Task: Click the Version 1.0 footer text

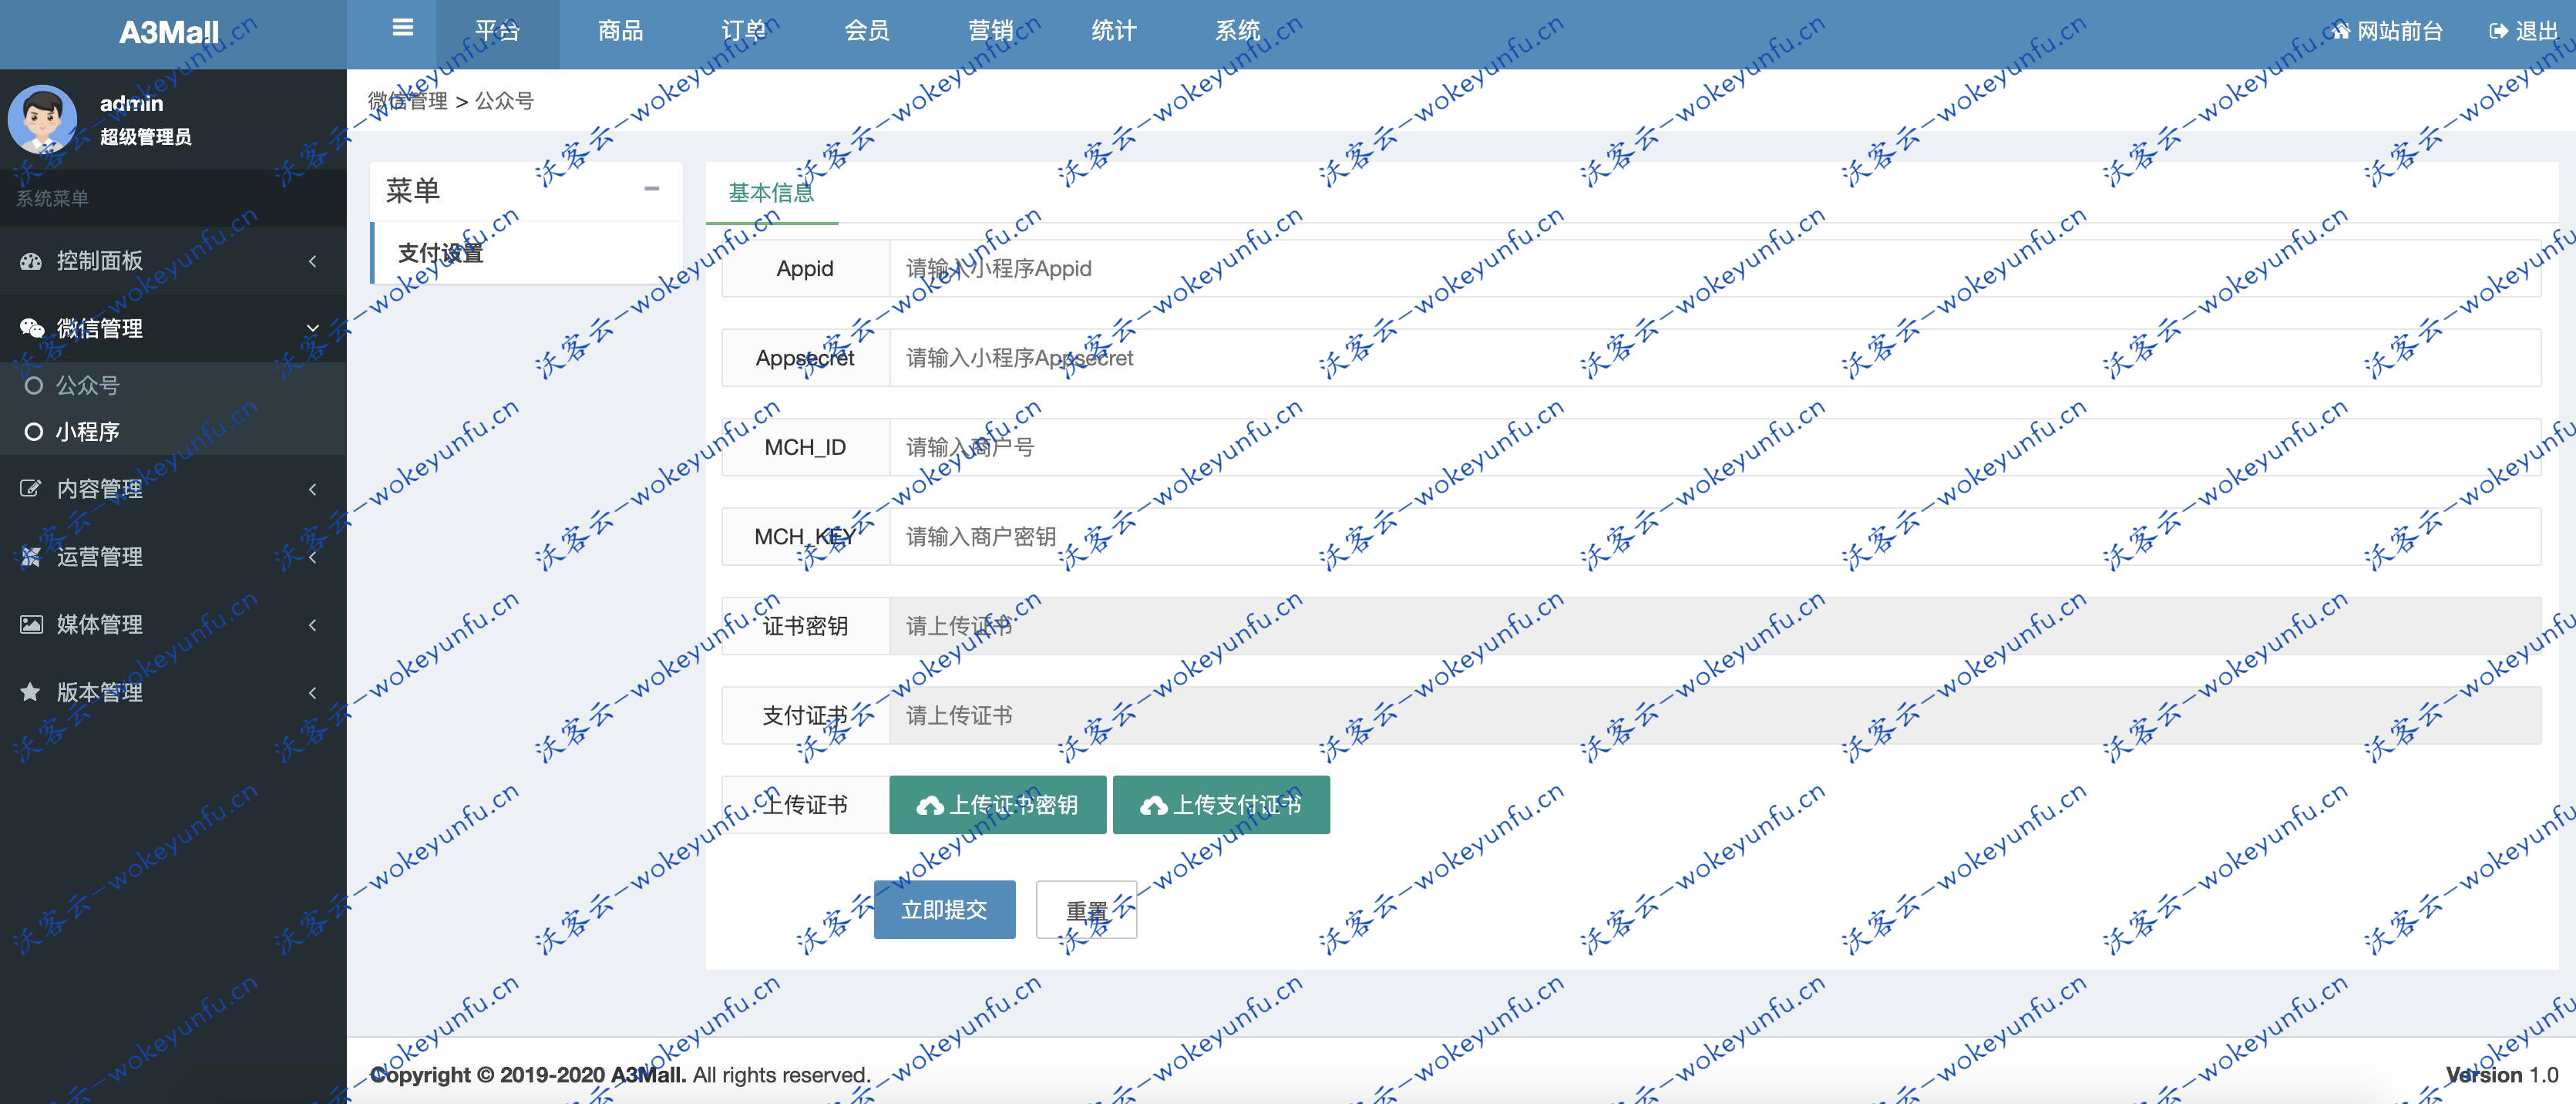Action: click(2502, 1075)
